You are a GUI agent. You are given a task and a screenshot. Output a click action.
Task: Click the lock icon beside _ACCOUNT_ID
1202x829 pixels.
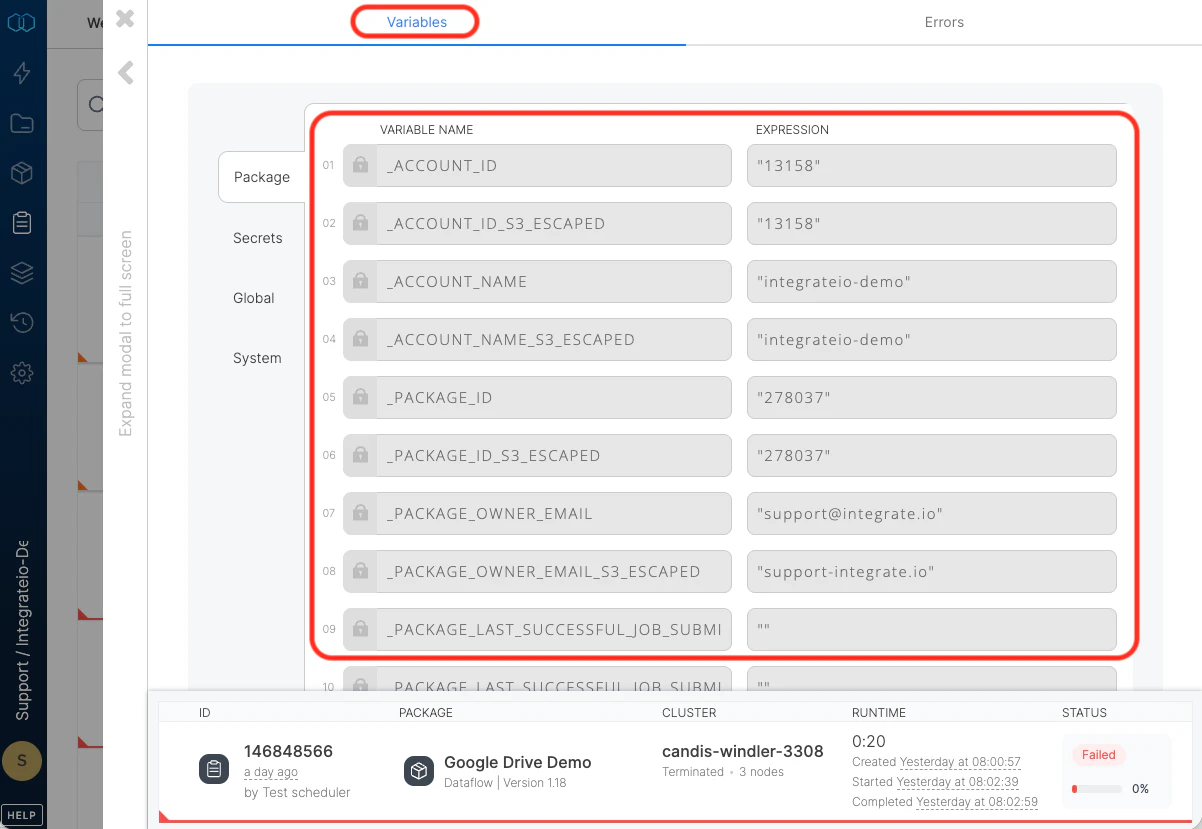360,166
